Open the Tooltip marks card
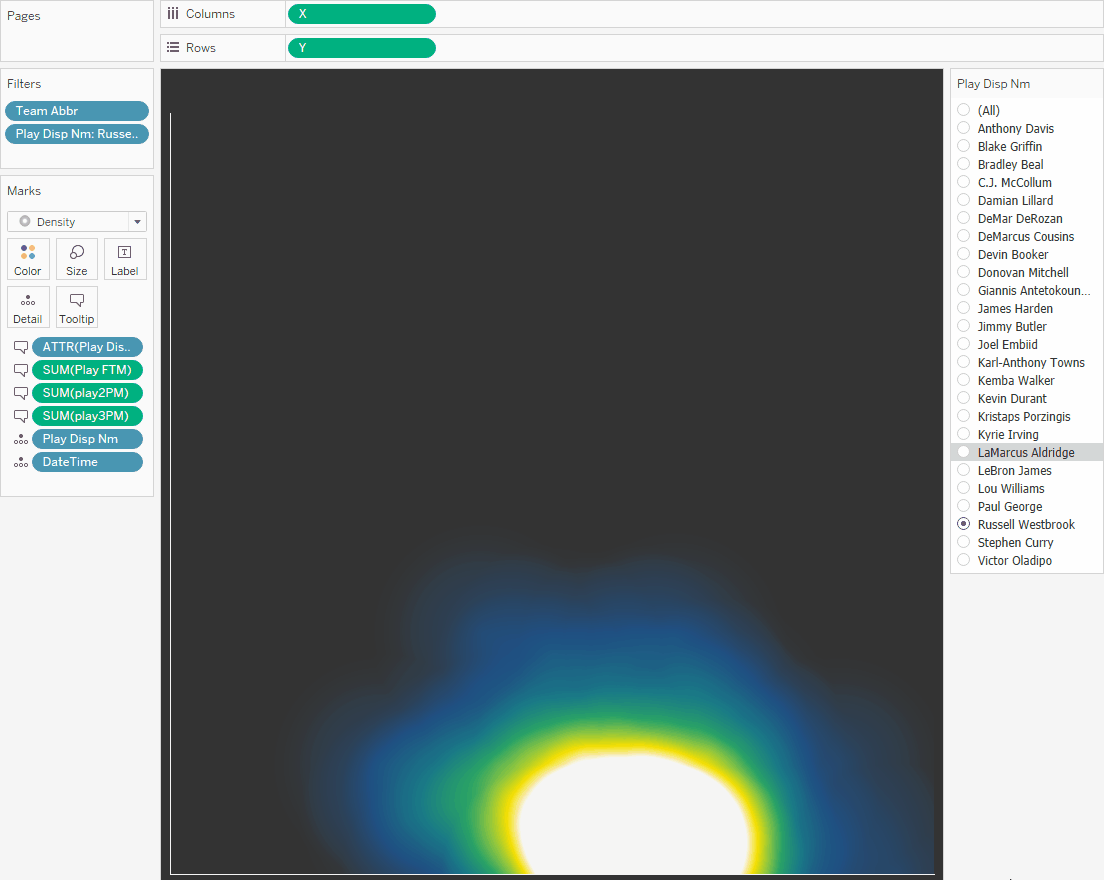 [x=77, y=307]
